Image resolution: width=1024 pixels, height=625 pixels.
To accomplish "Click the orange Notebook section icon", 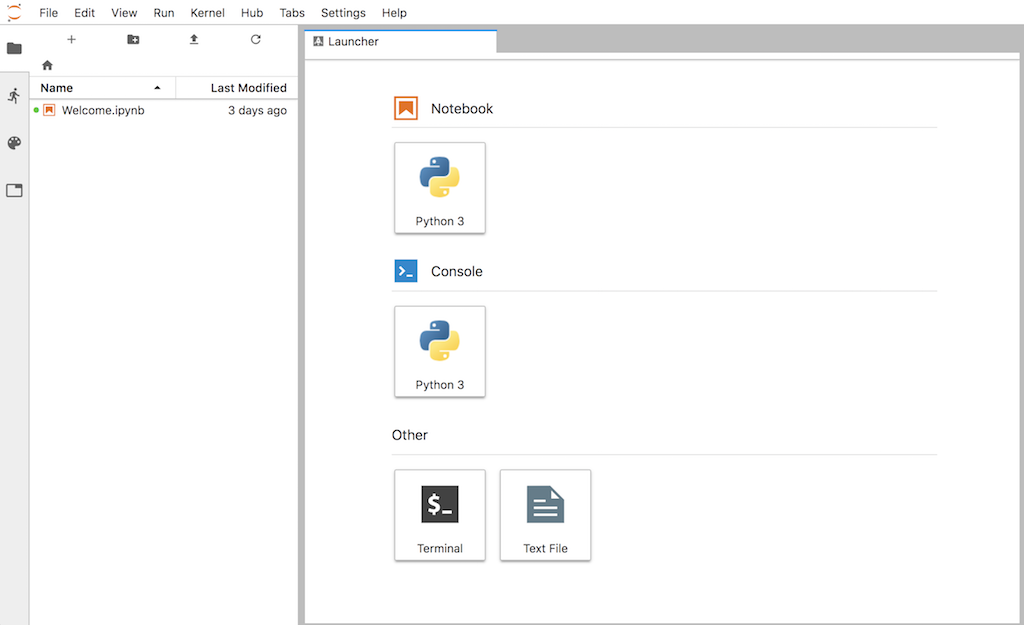I will [406, 108].
